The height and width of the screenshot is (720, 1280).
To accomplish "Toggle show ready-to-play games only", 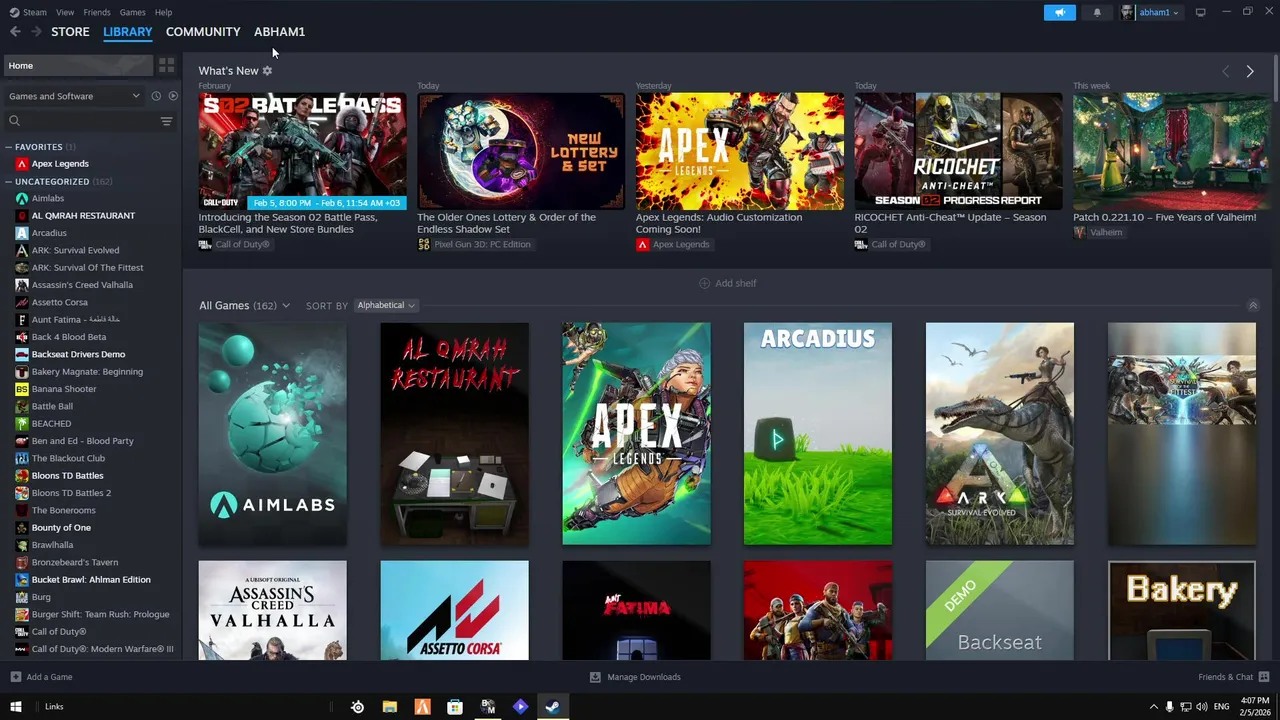I will coord(173,96).
